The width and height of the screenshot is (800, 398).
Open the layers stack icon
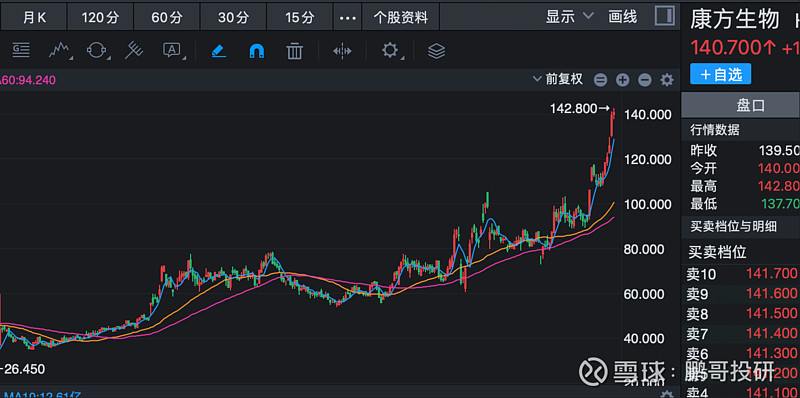436,51
